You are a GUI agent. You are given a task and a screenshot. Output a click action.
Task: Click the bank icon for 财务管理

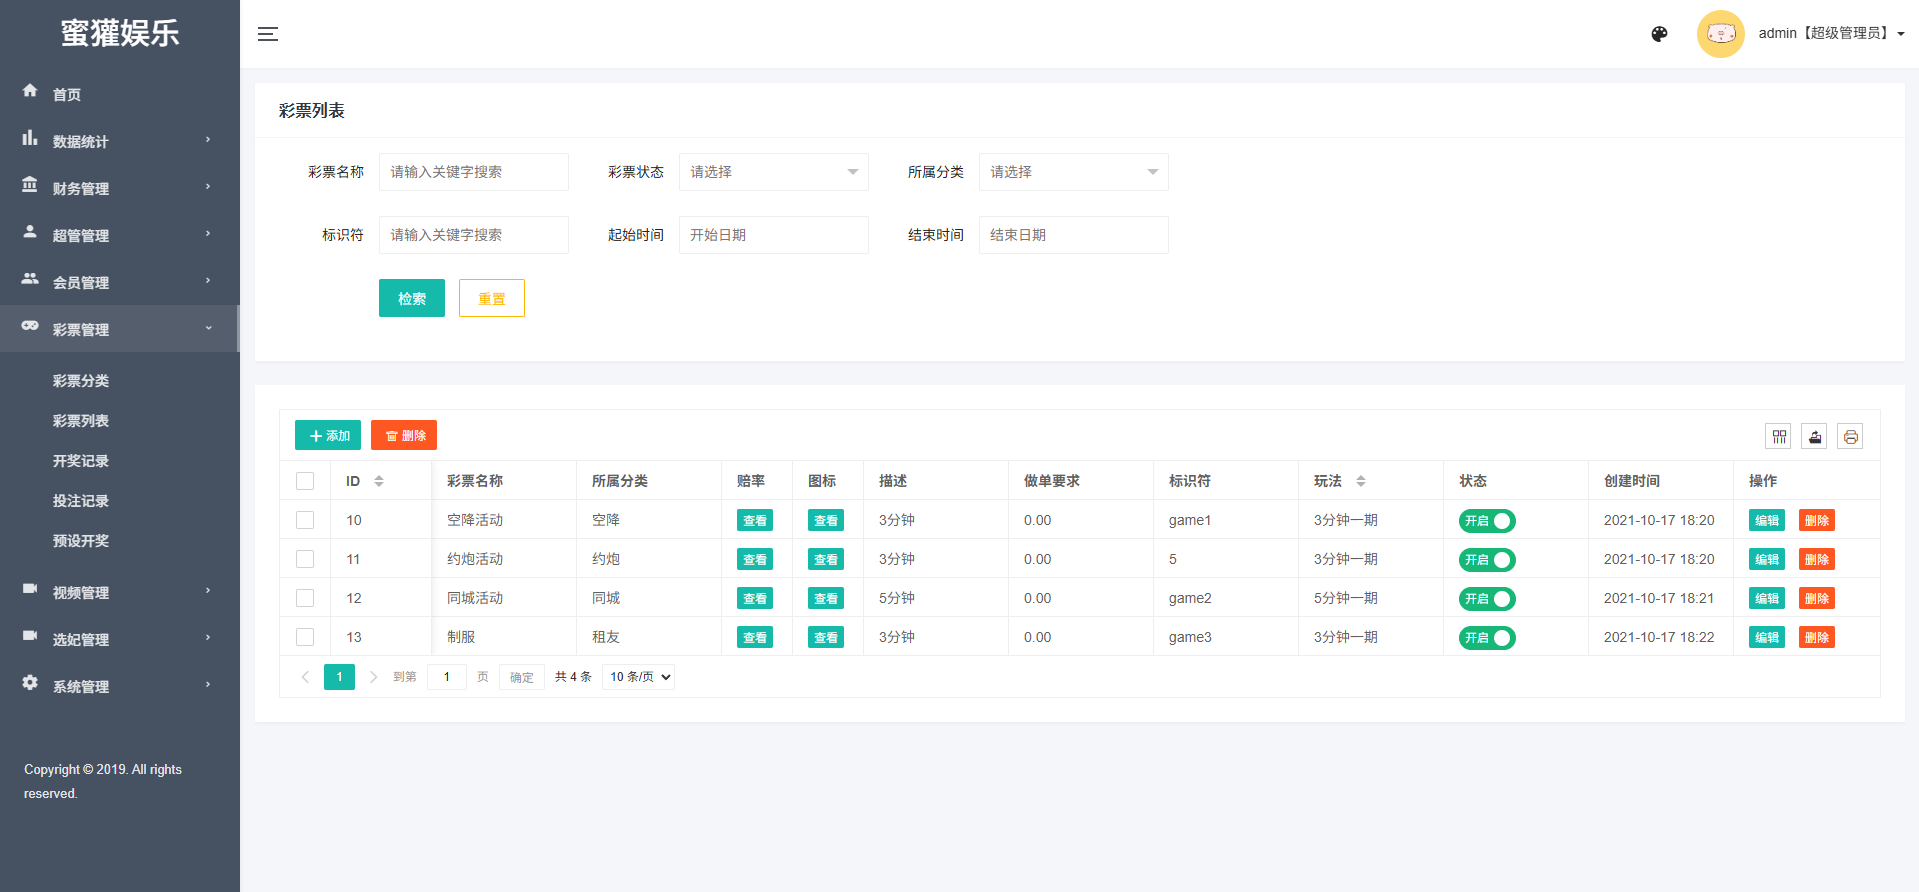coord(30,185)
